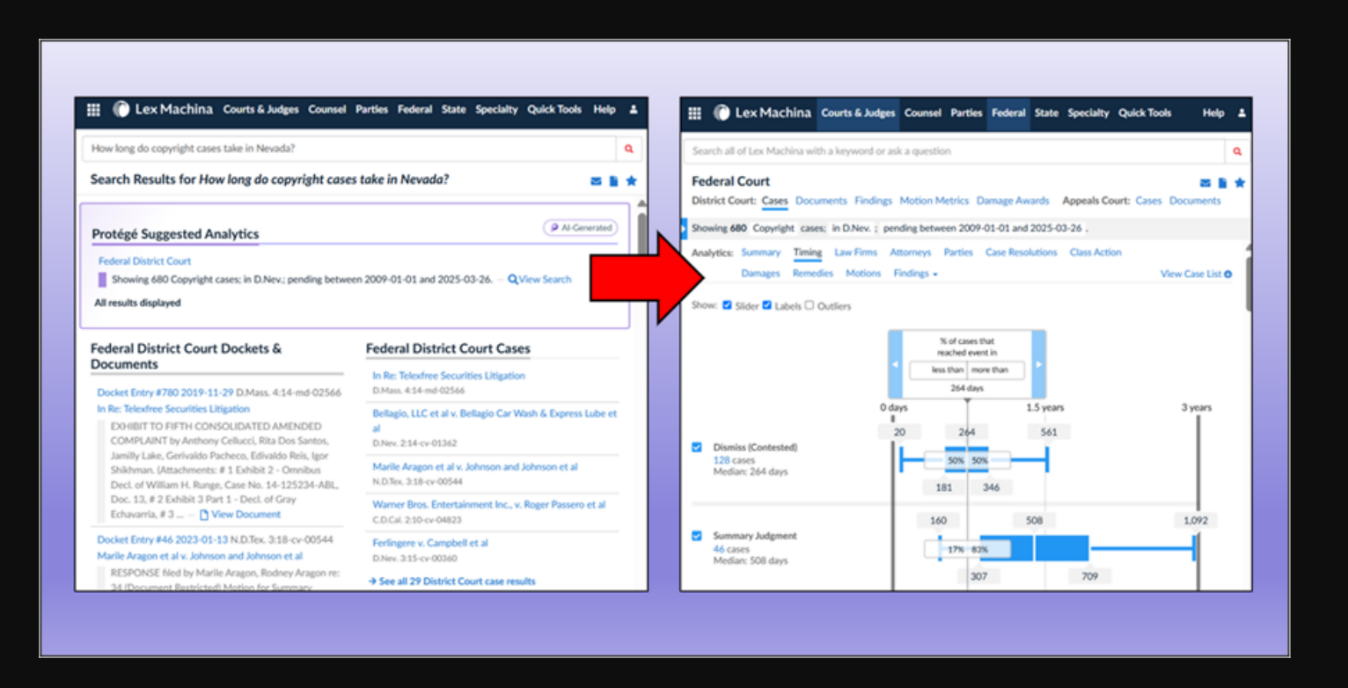Enable the Outliers checkbox
Viewport: 1348px width, 688px height.
pyautogui.click(x=809, y=305)
